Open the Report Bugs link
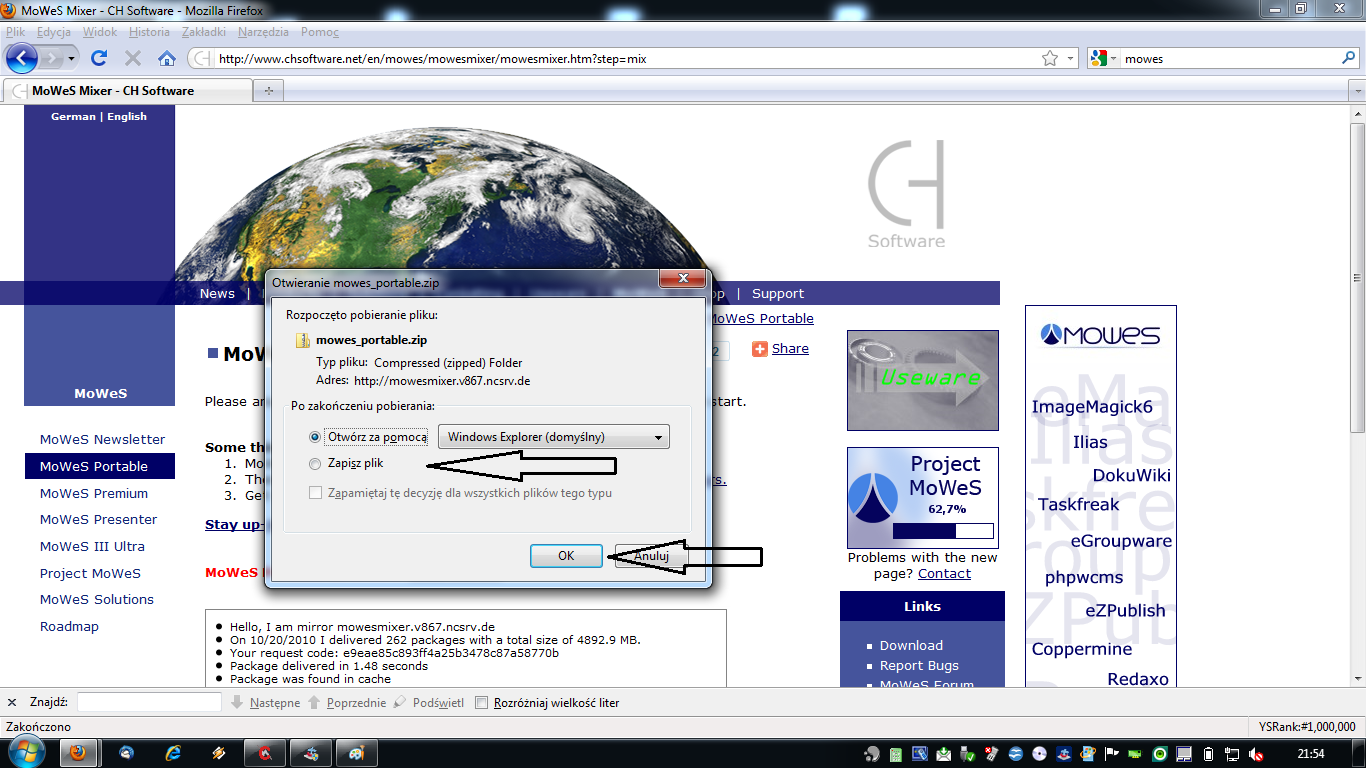Image resolution: width=1366 pixels, height=768 pixels. point(919,665)
